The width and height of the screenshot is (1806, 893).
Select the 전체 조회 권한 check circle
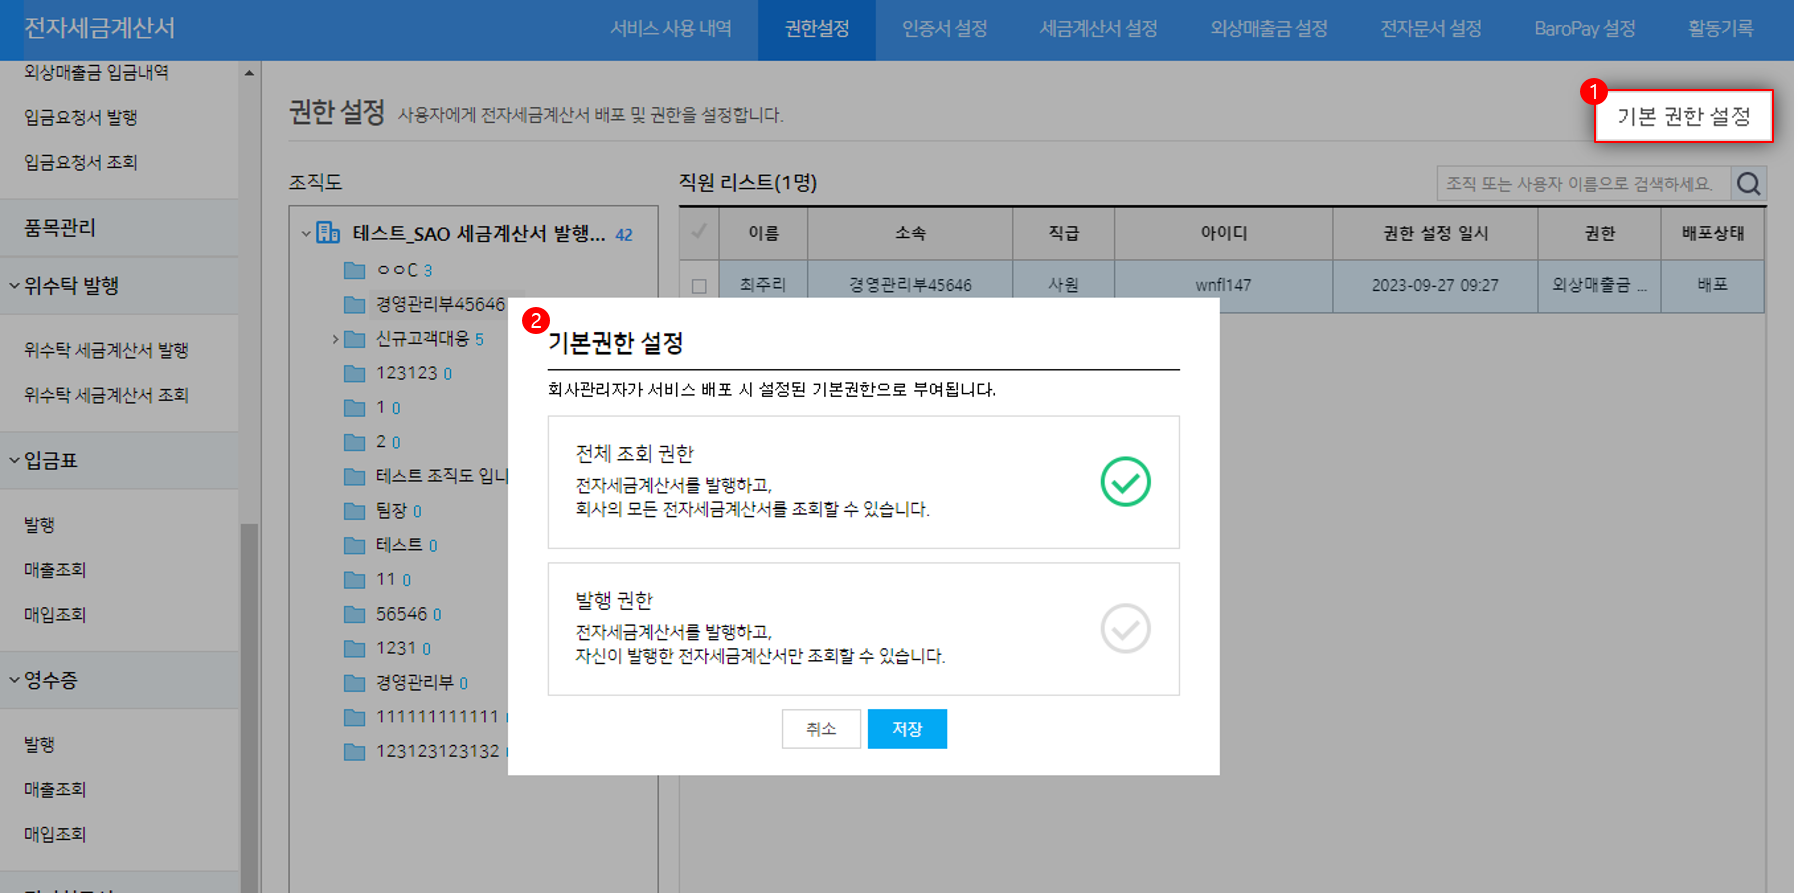click(x=1125, y=482)
